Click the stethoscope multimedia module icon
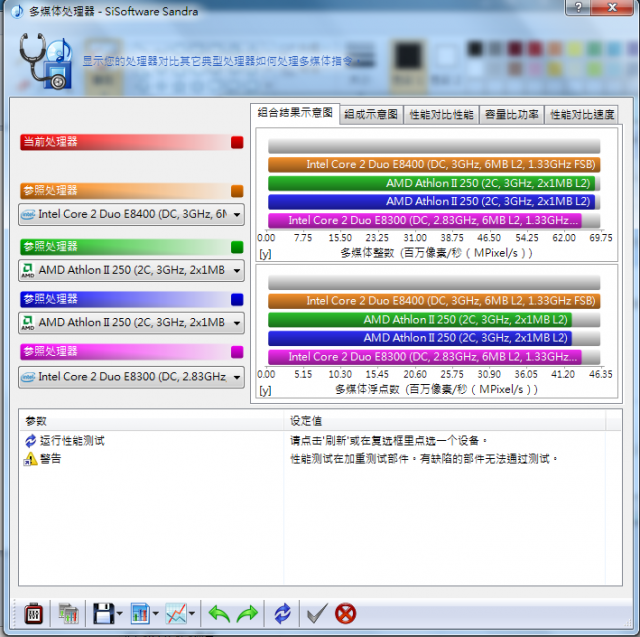640x637 pixels. click(46, 61)
